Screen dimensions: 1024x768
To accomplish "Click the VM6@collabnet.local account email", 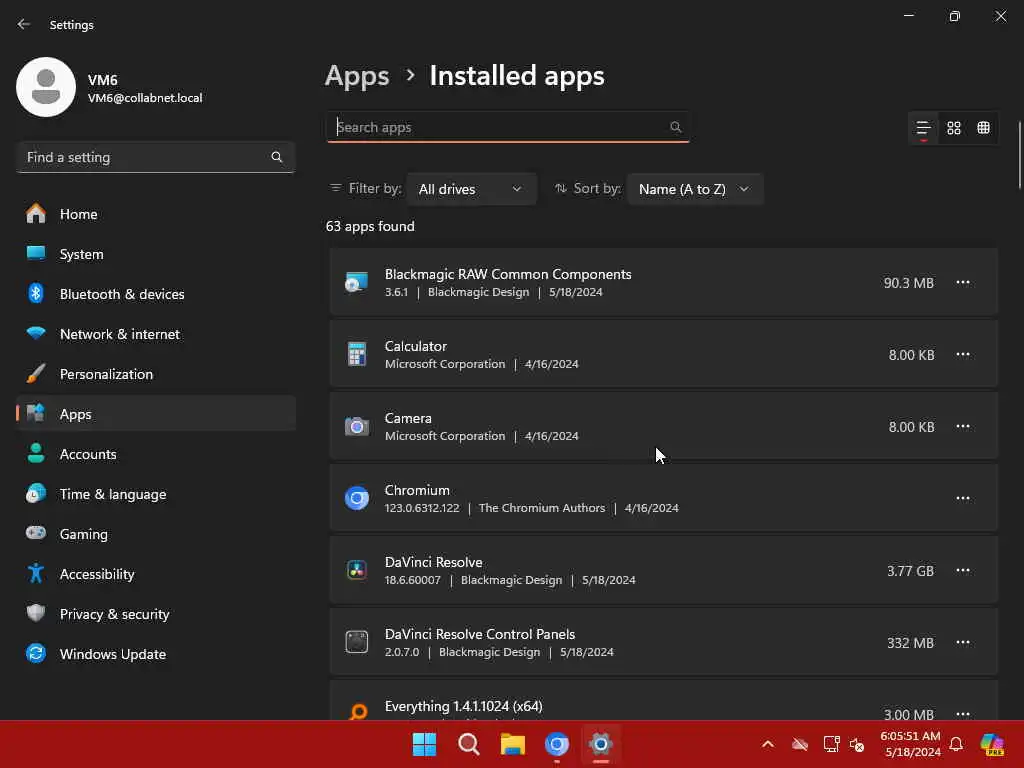I will (x=145, y=98).
